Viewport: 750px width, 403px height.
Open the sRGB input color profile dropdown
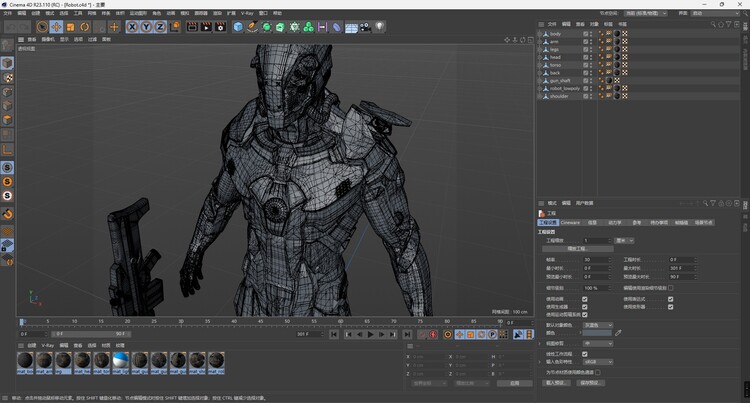(x=597, y=362)
